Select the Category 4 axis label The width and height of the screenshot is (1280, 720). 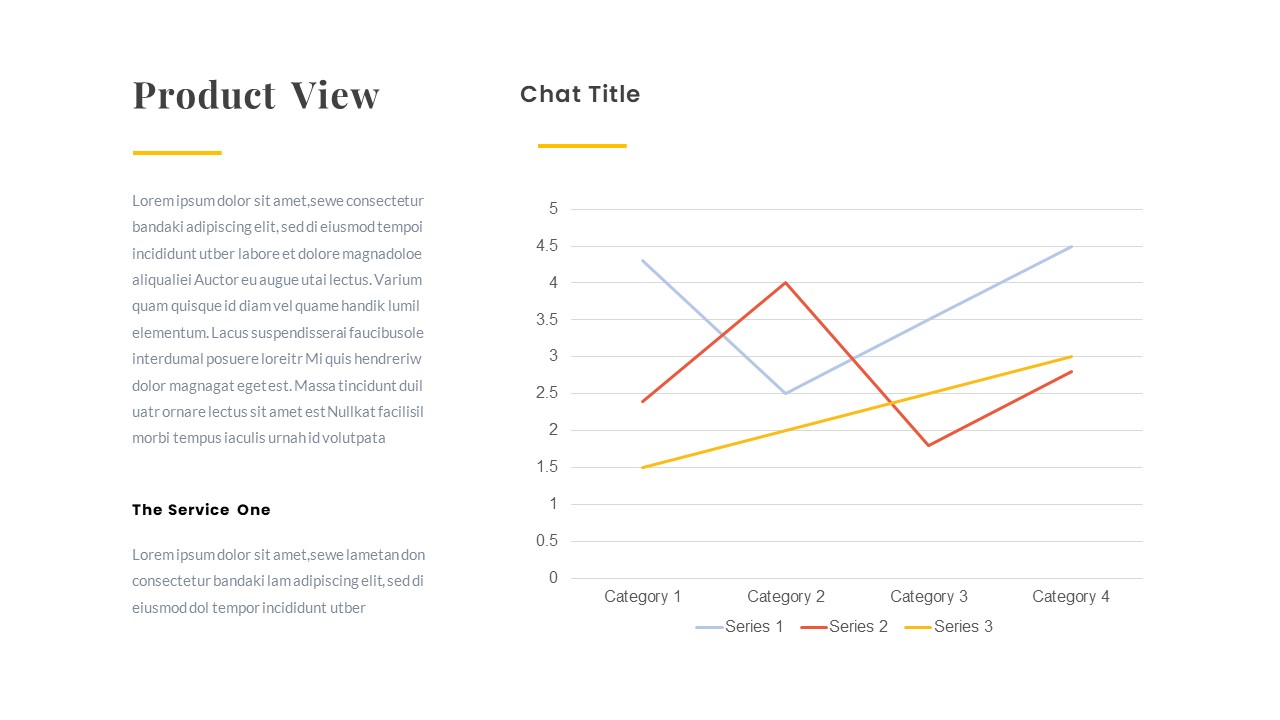pos(1071,597)
